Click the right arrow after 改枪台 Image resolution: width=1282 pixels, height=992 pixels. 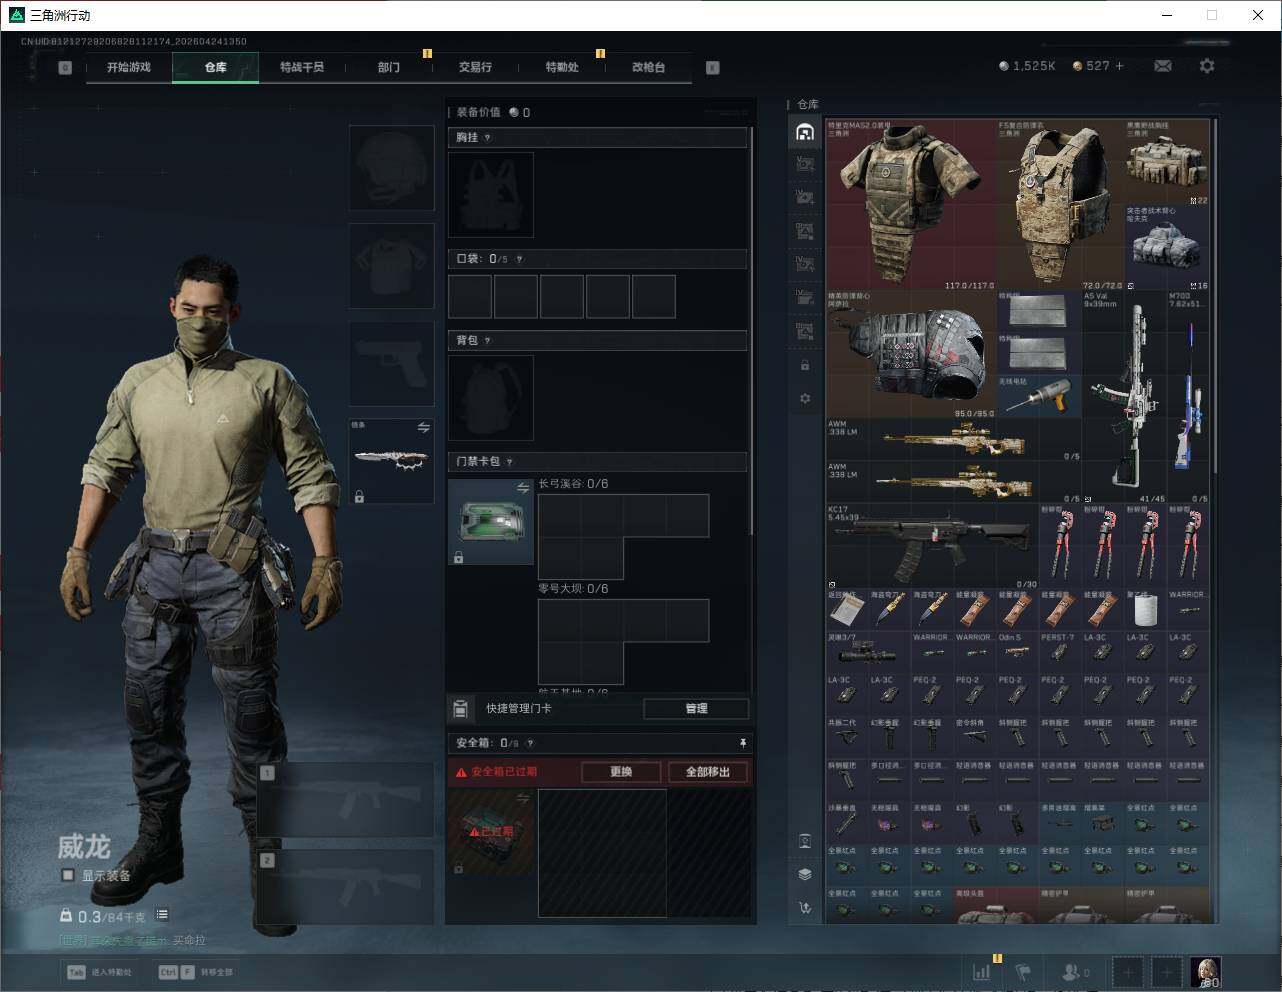coord(712,68)
